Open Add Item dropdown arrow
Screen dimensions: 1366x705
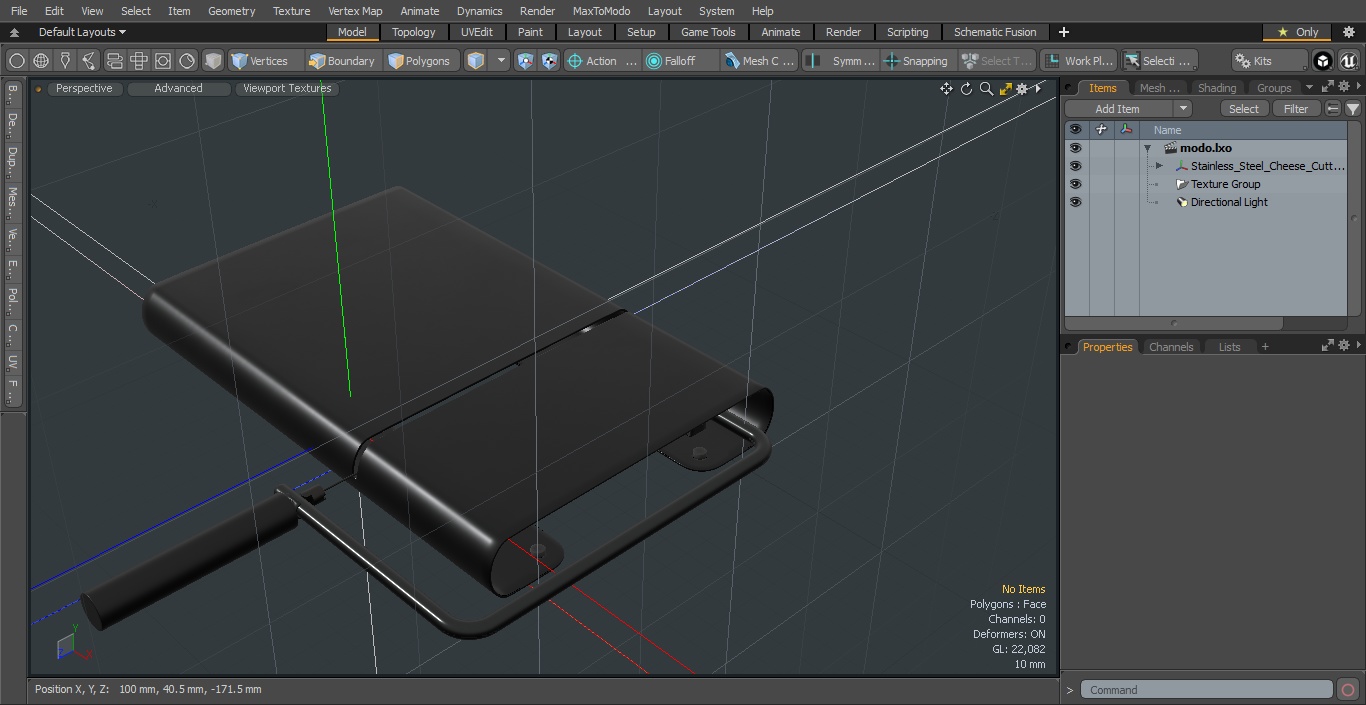pos(1183,109)
